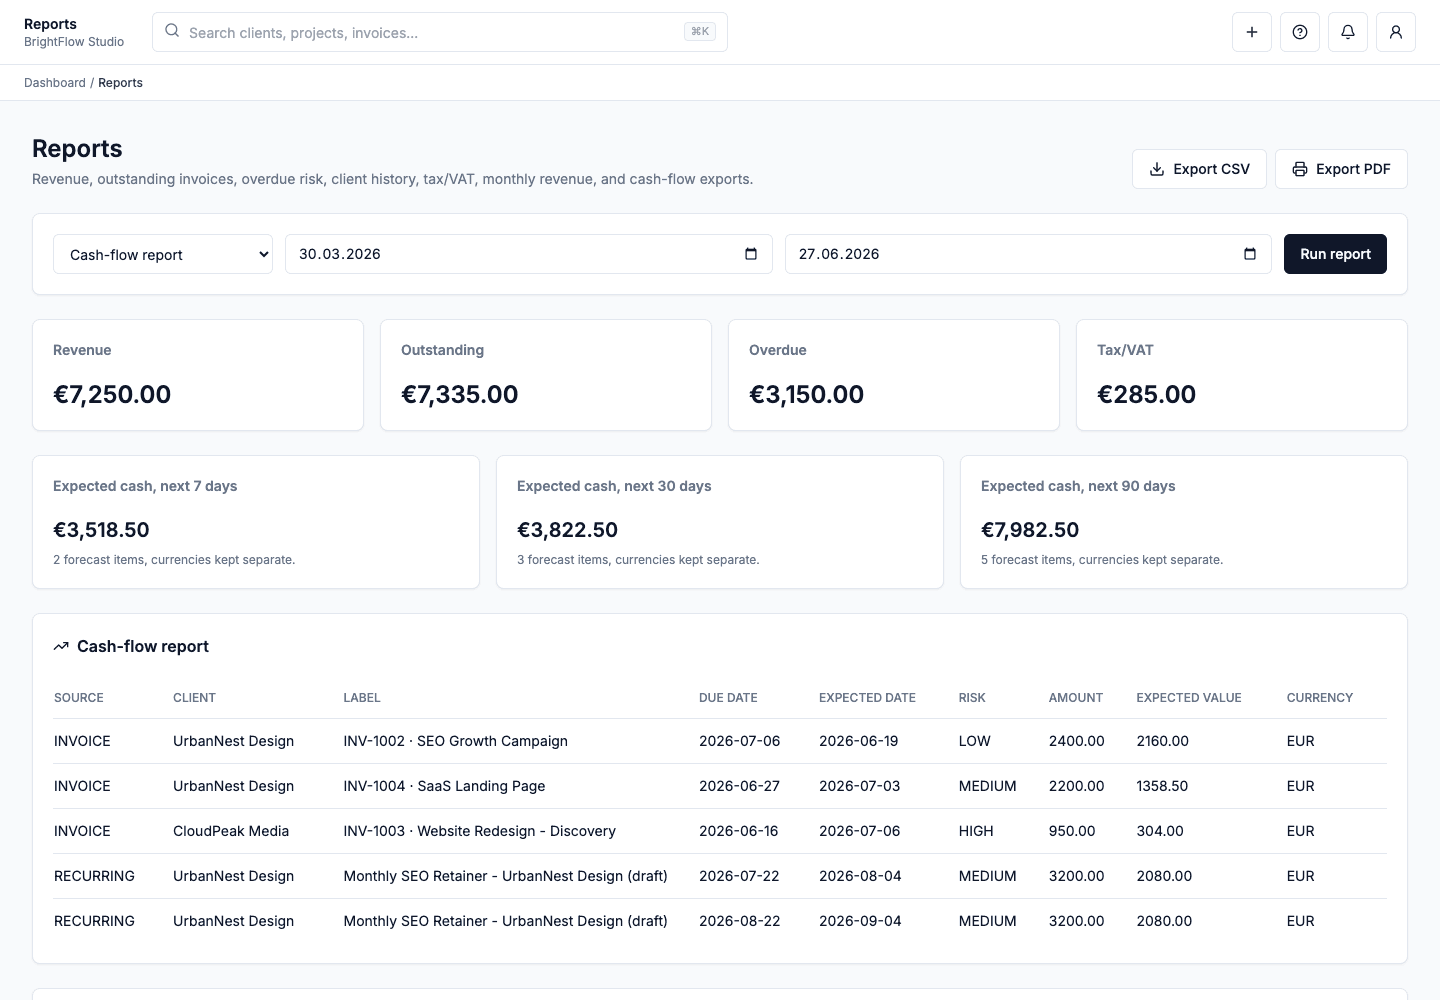This screenshot has height=1000, width=1440.
Task: Click the expected value 2160.00 cell
Action: (x=1163, y=741)
